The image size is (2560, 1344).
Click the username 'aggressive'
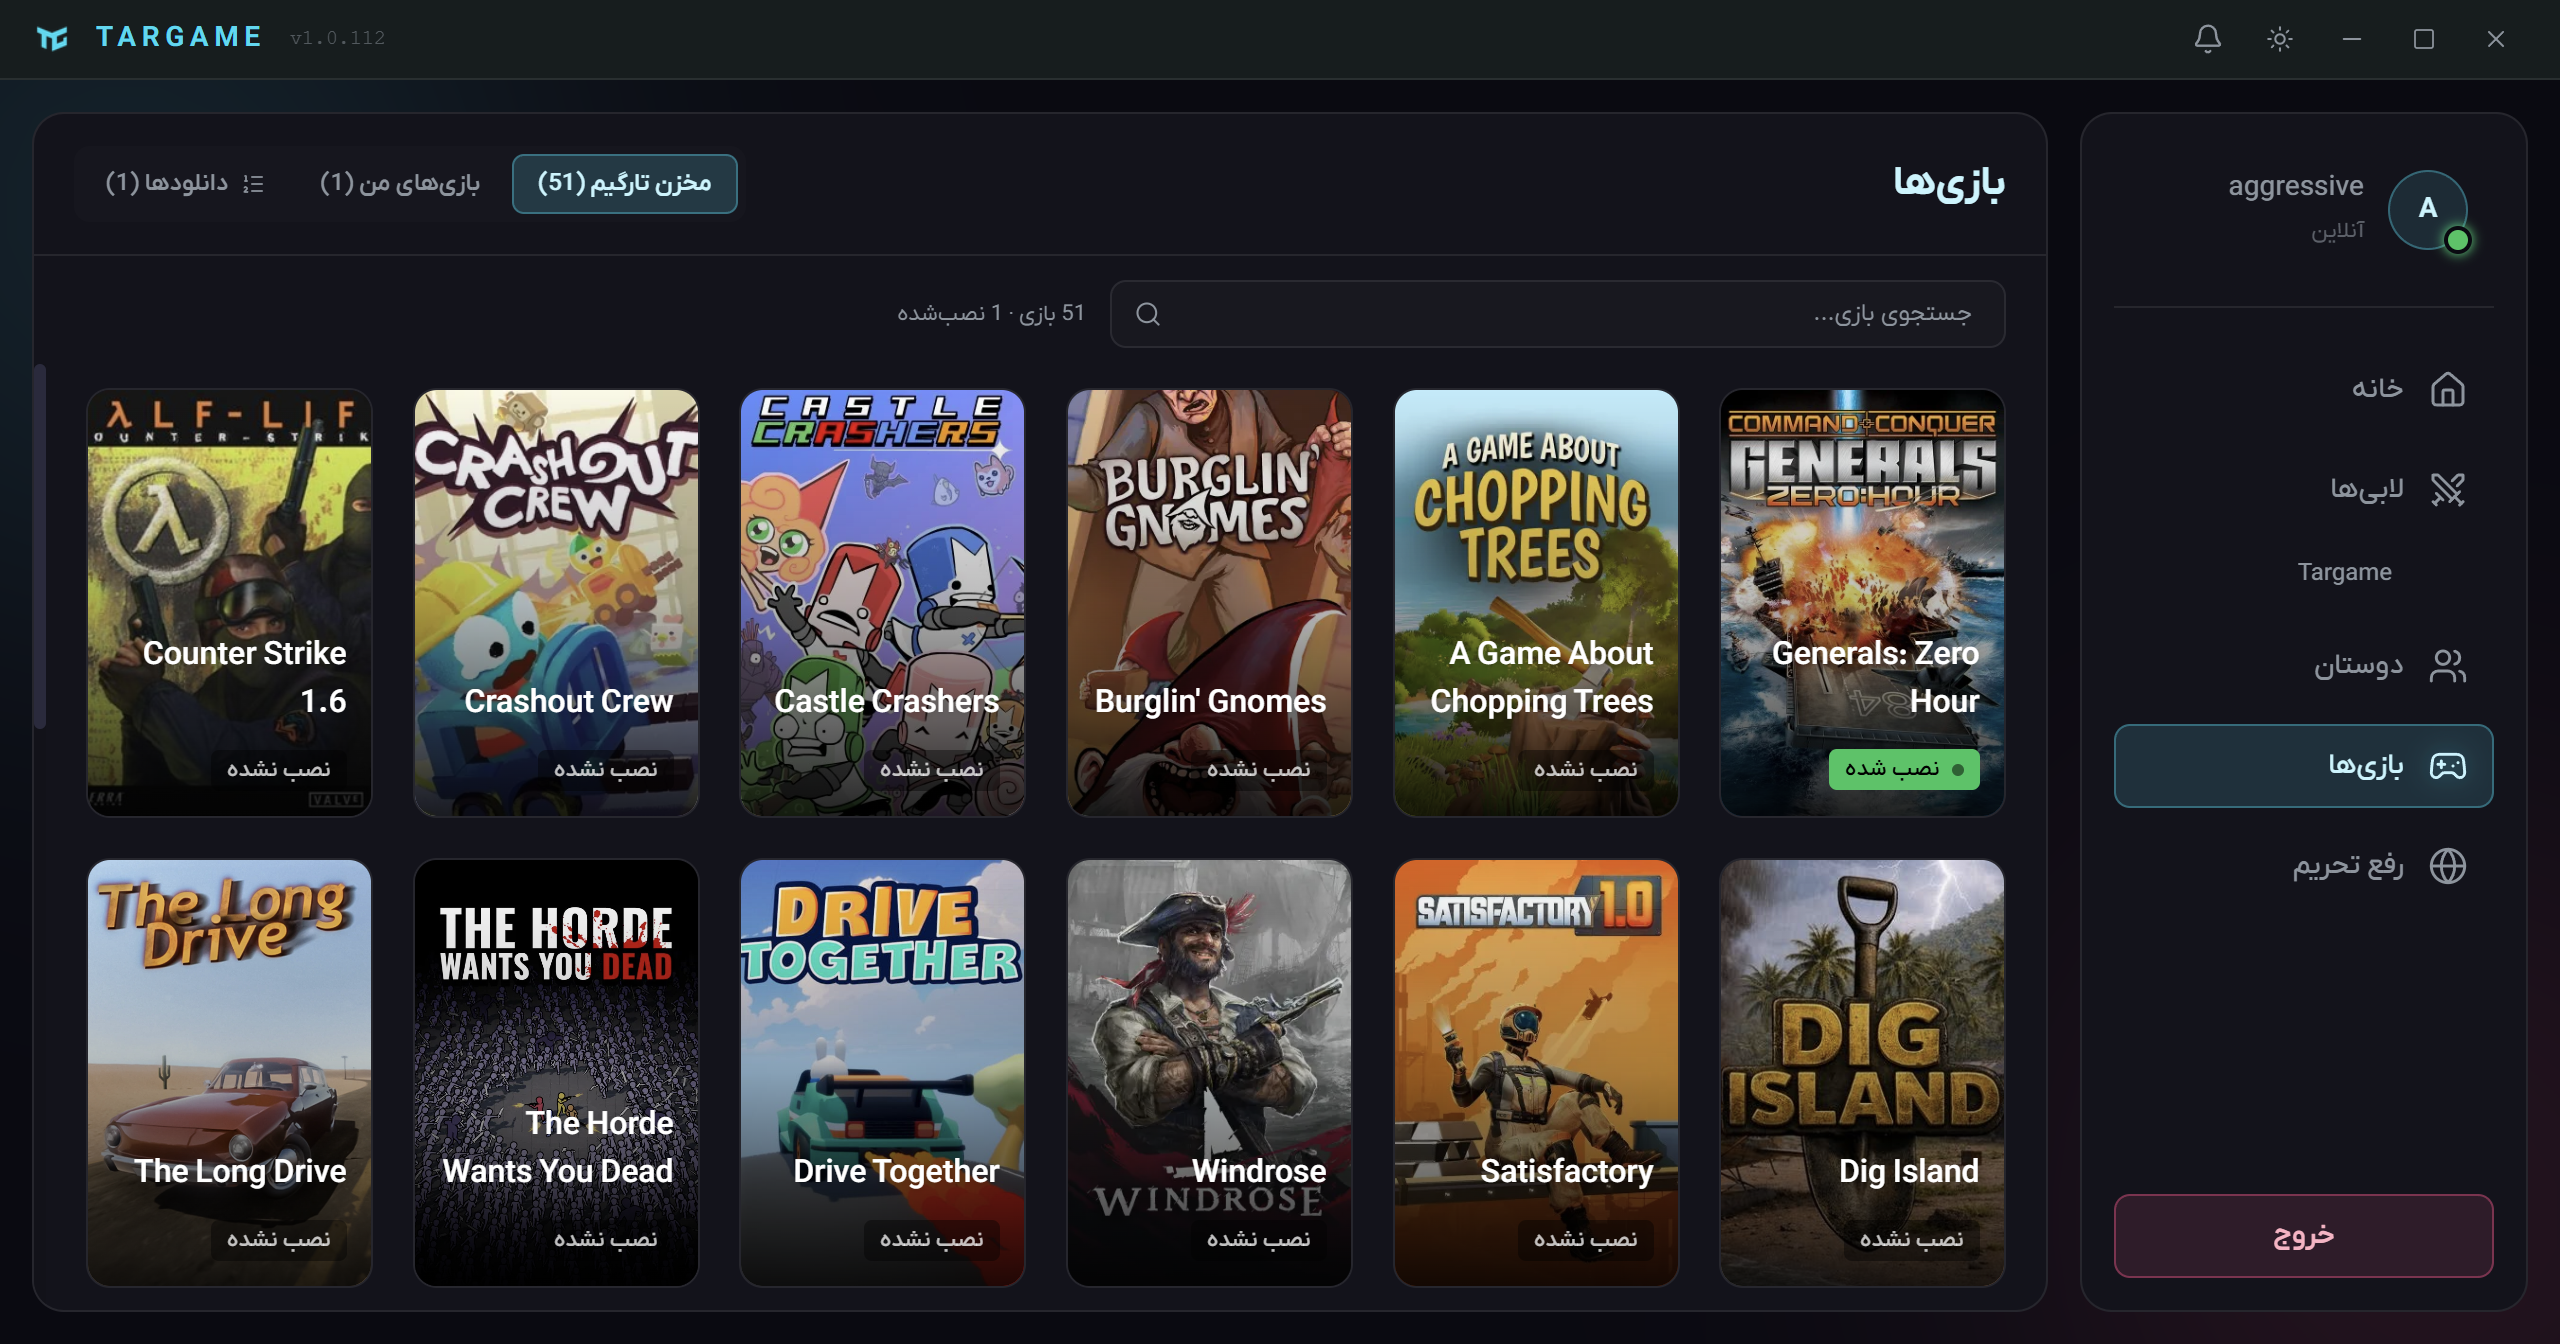pyautogui.click(x=2296, y=186)
